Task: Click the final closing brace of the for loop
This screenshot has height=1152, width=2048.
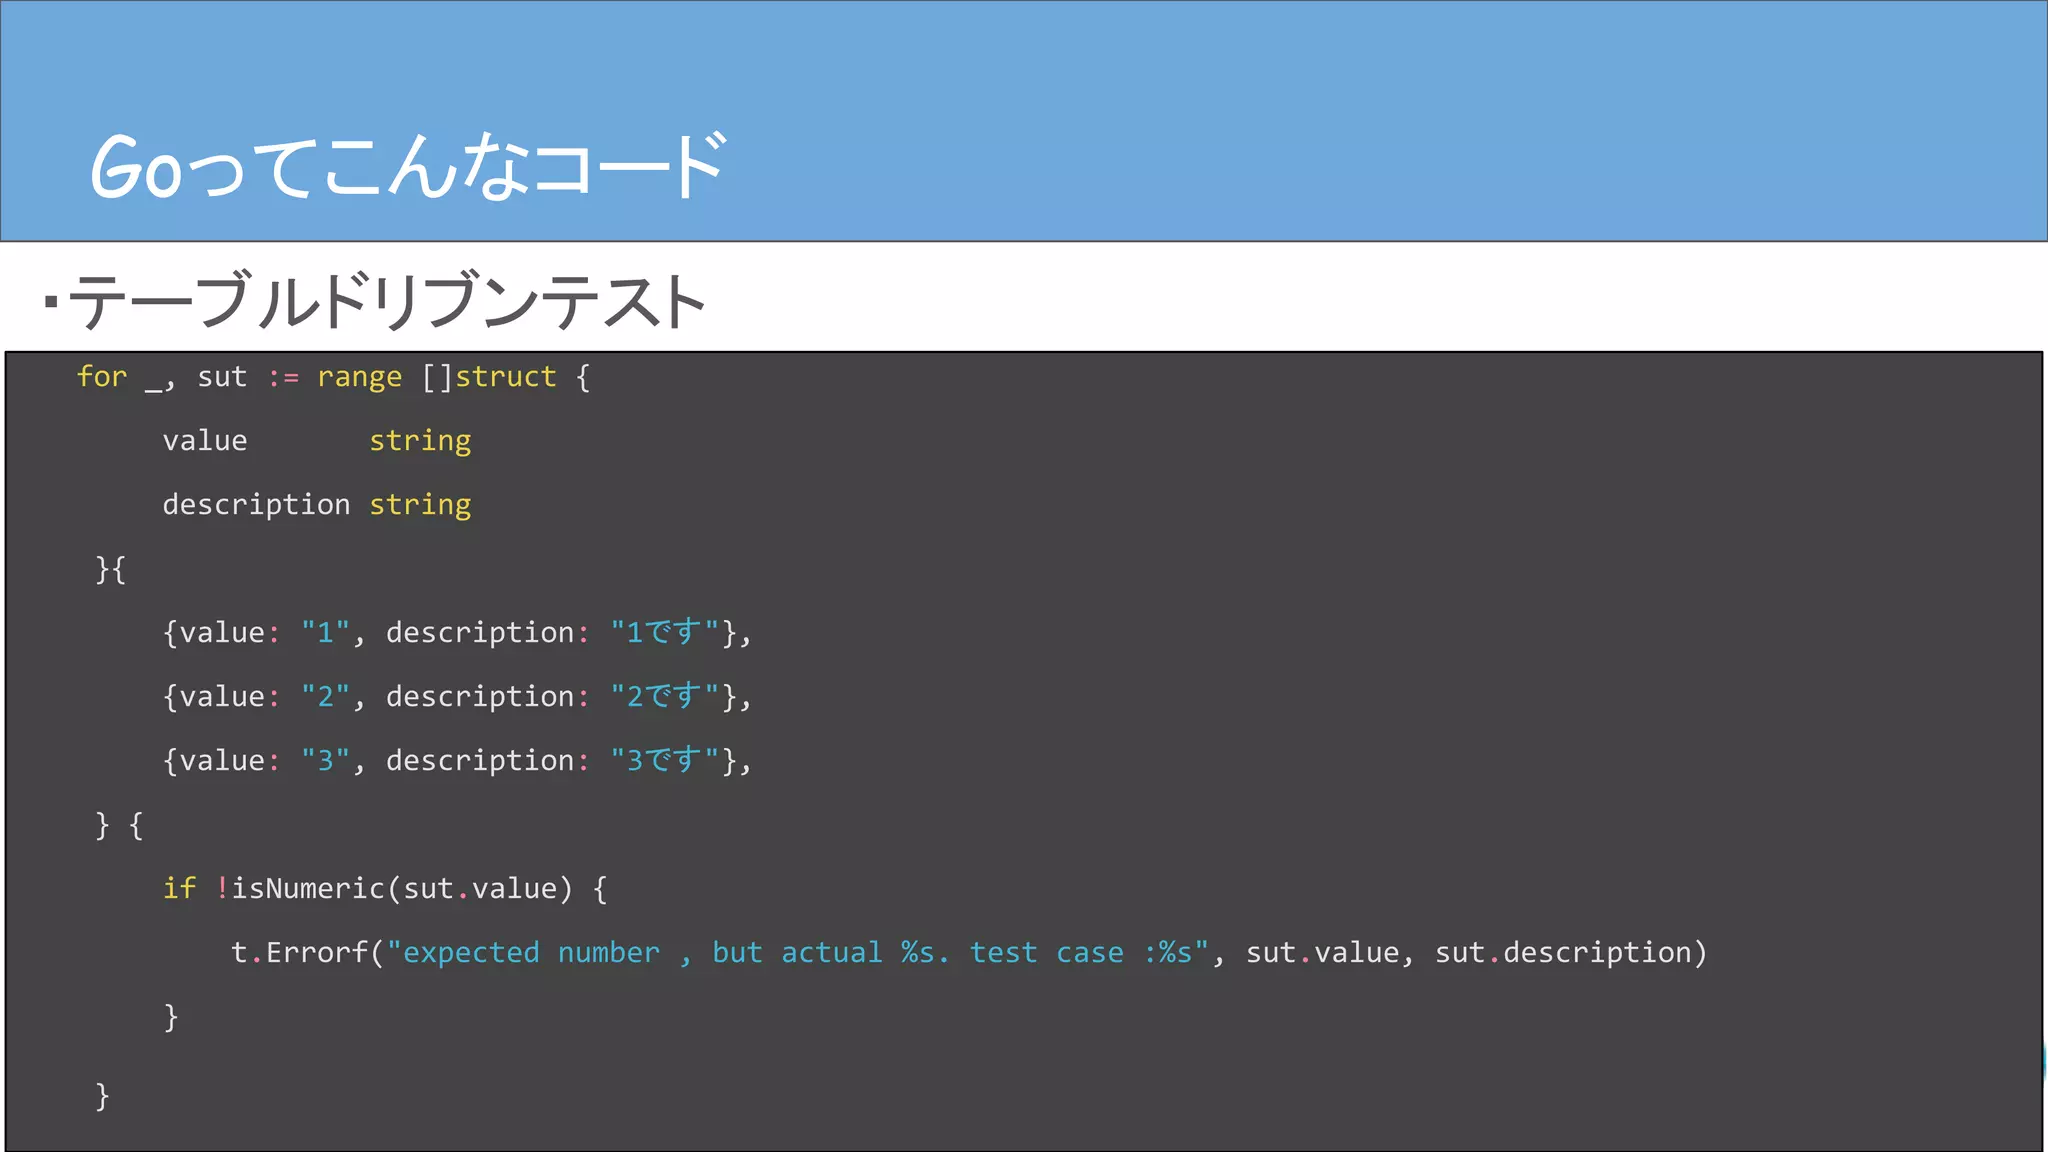Action: point(102,1096)
